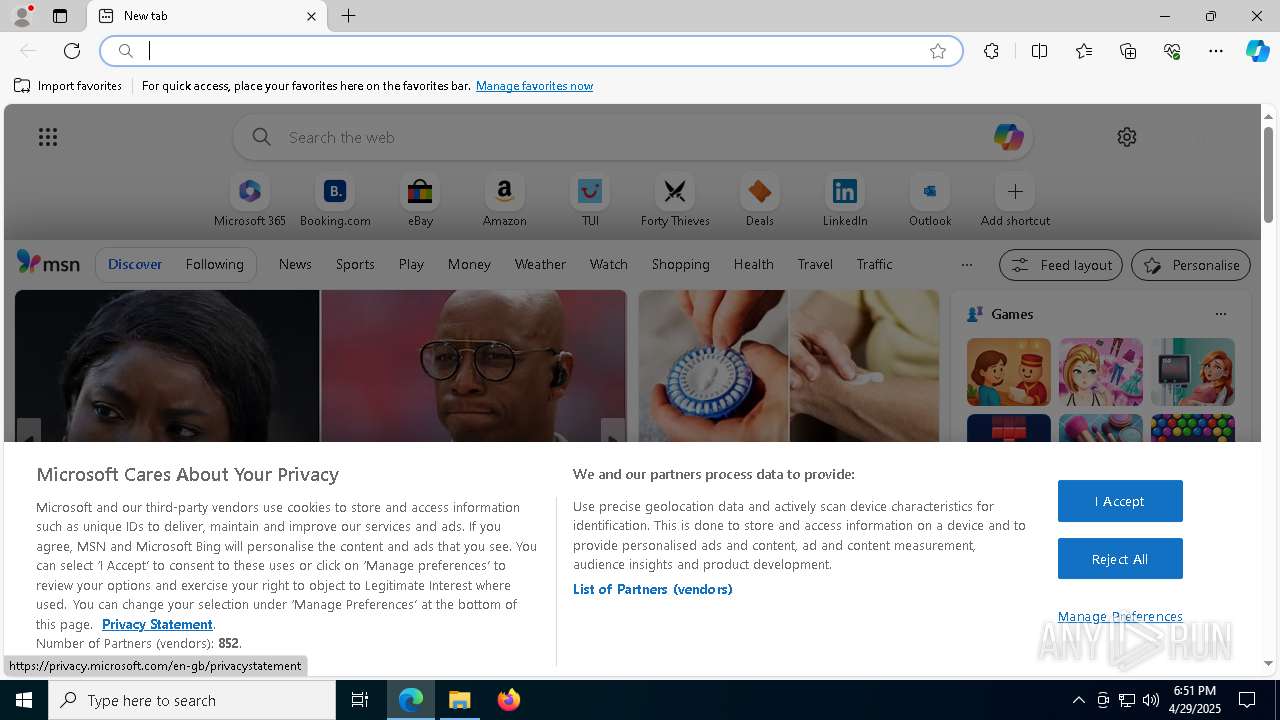Open the hospital game thumbnail

[x=1193, y=372]
